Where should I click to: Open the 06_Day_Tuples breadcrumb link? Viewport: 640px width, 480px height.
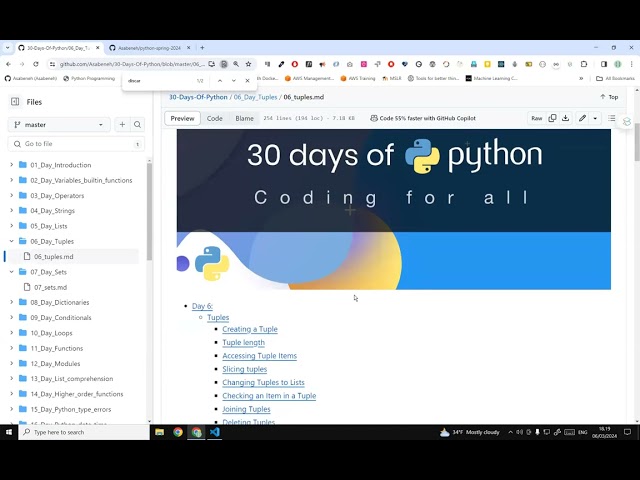coord(255,97)
